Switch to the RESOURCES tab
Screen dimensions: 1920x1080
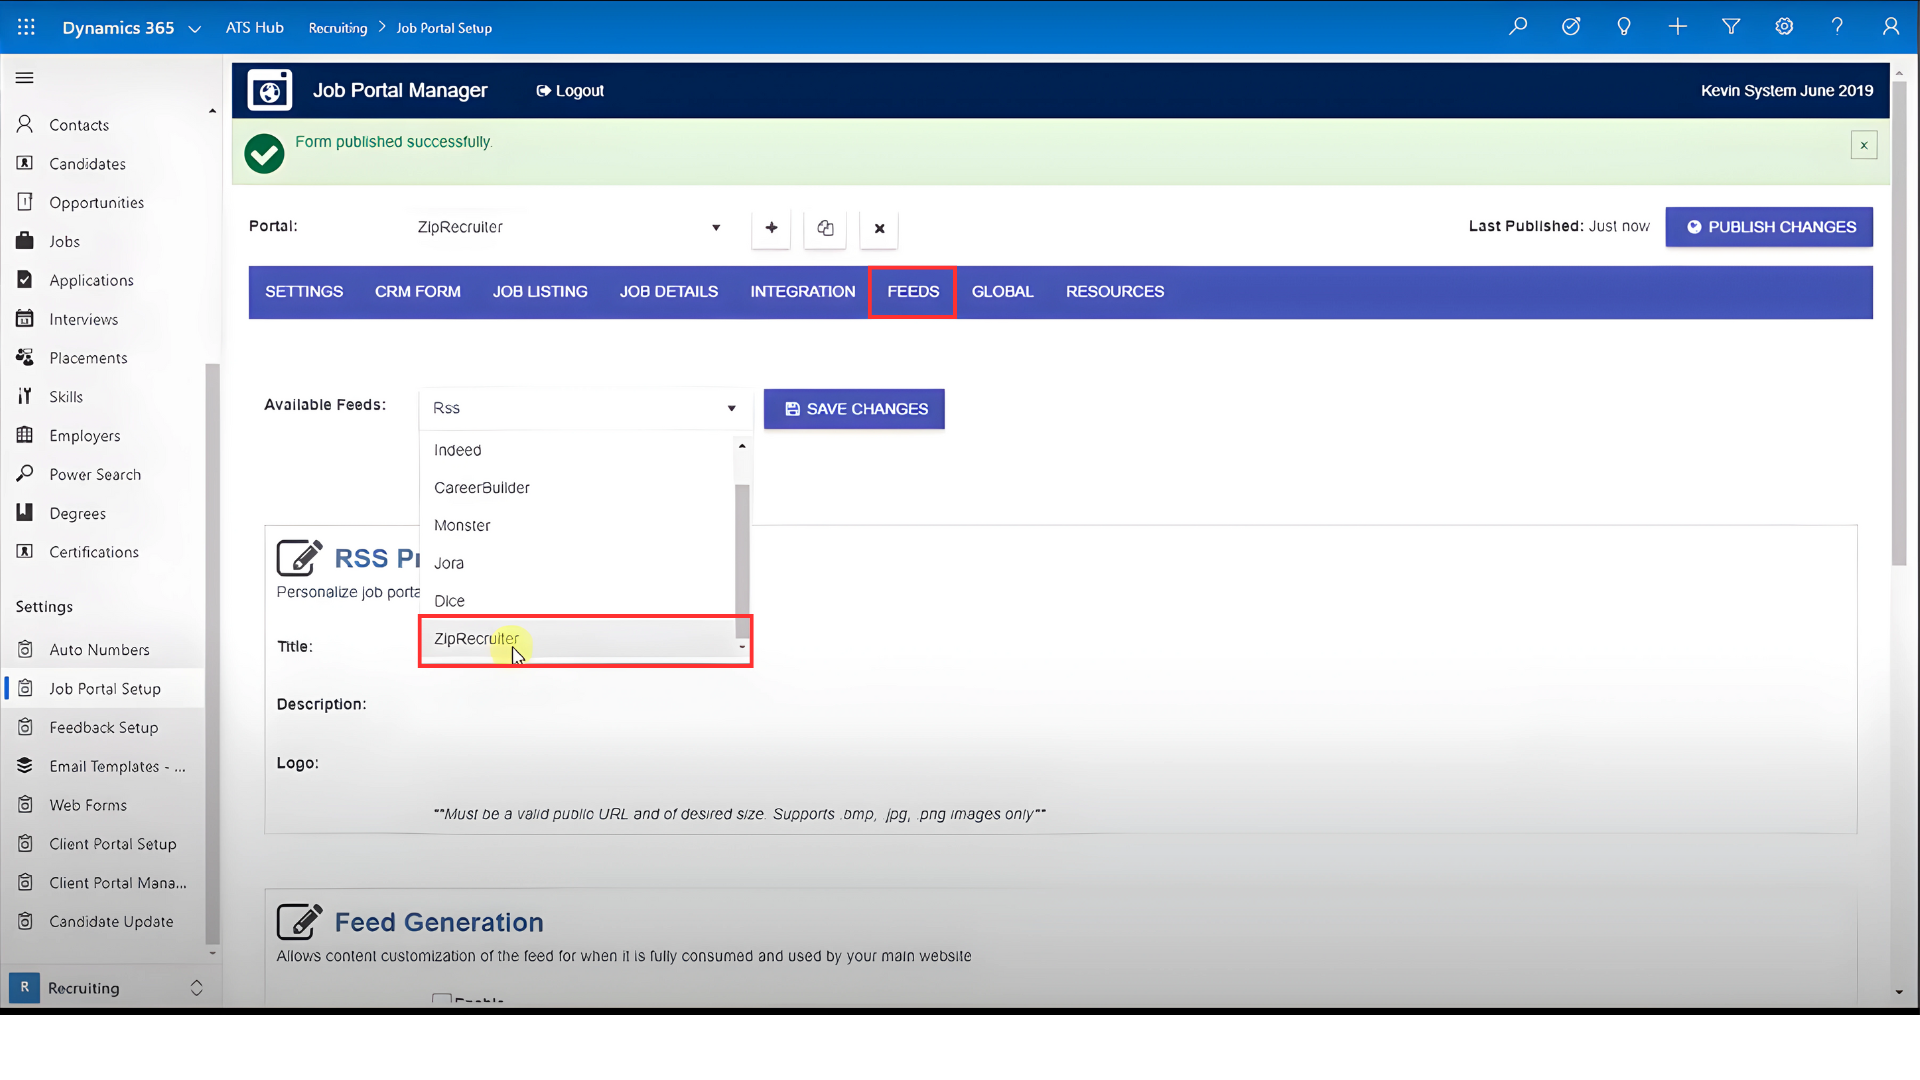1115,292
